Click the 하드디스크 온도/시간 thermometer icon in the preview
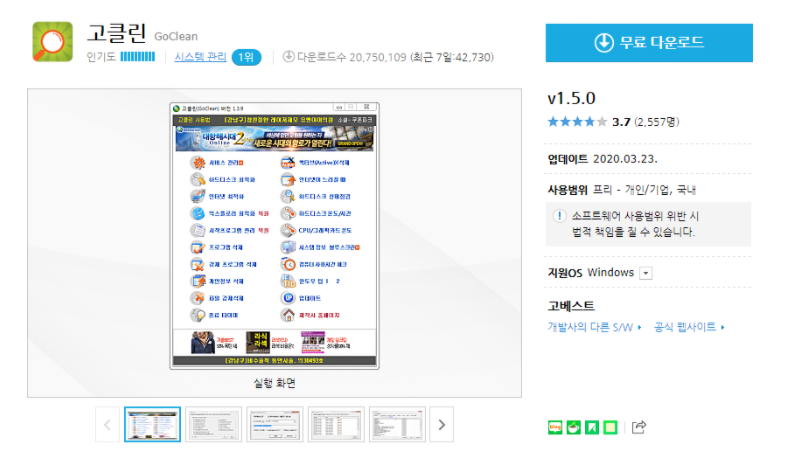 click(288, 213)
